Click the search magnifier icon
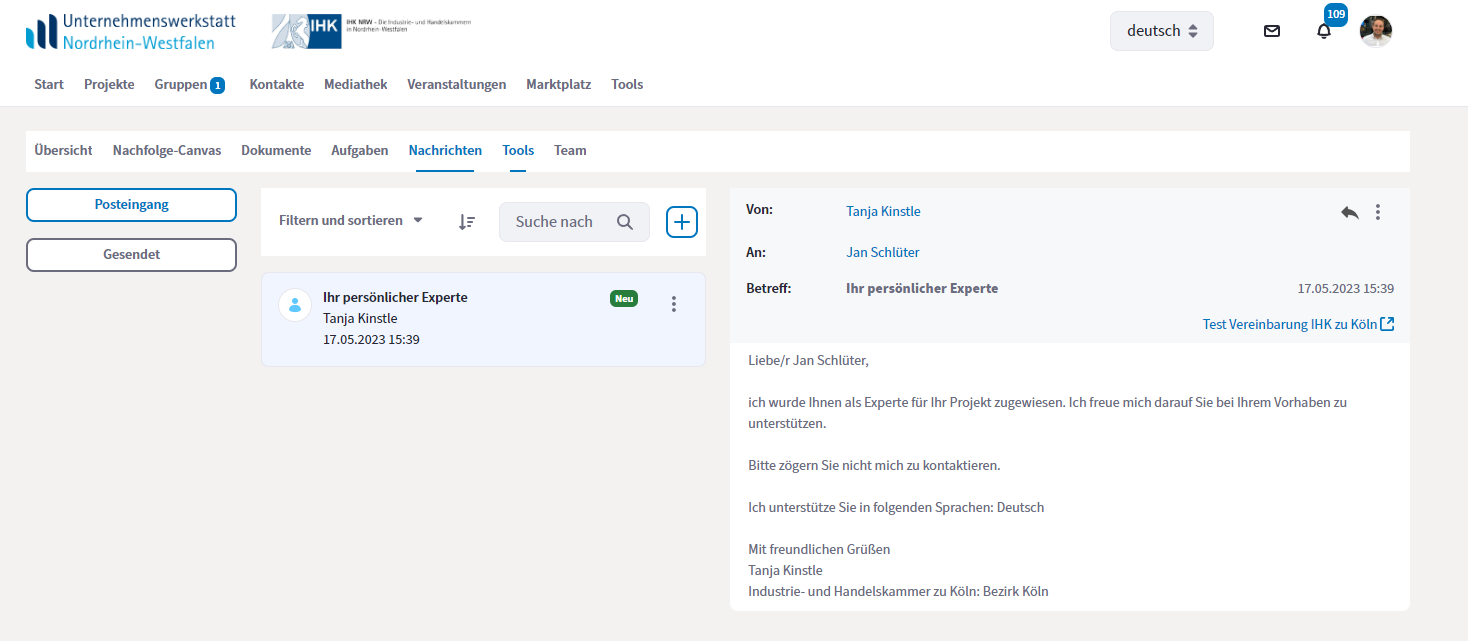Image resolution: width=1468 pixels, height=641 pixels. 625,222
